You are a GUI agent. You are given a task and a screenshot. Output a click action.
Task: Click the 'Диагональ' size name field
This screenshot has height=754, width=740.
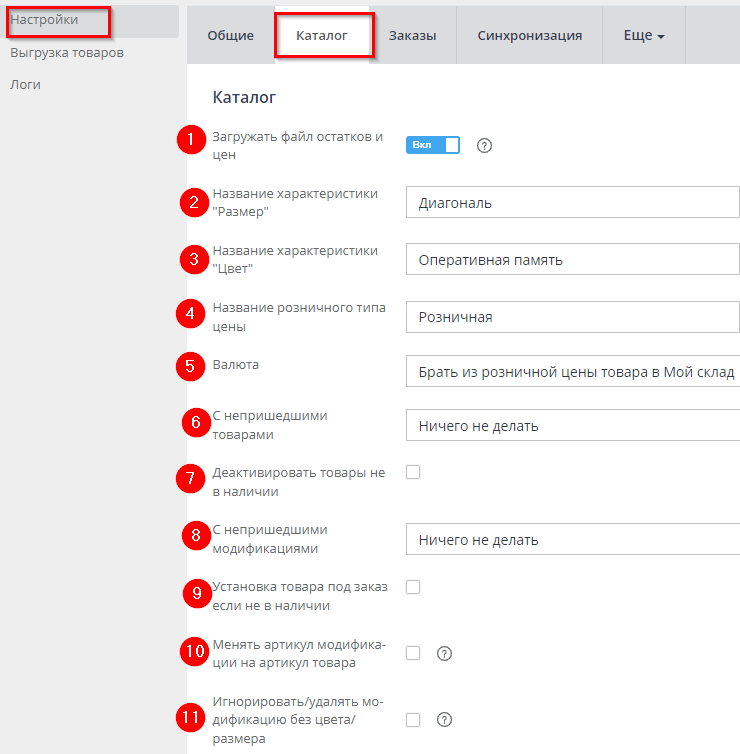572,203
